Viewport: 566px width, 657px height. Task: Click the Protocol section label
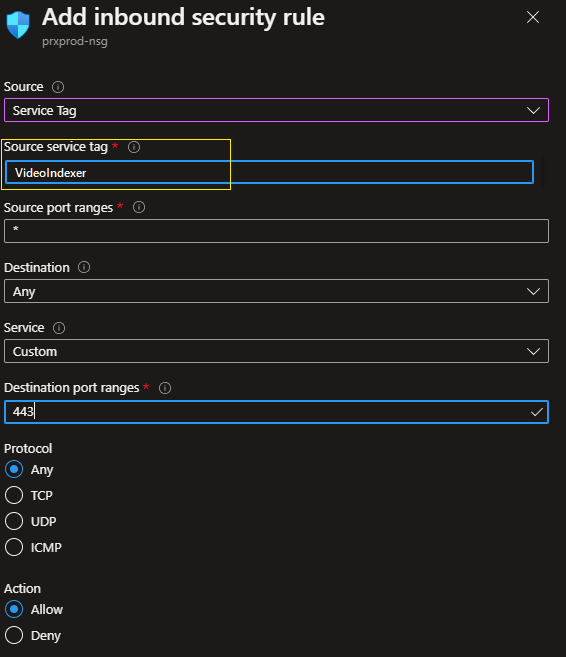(28, 448)
